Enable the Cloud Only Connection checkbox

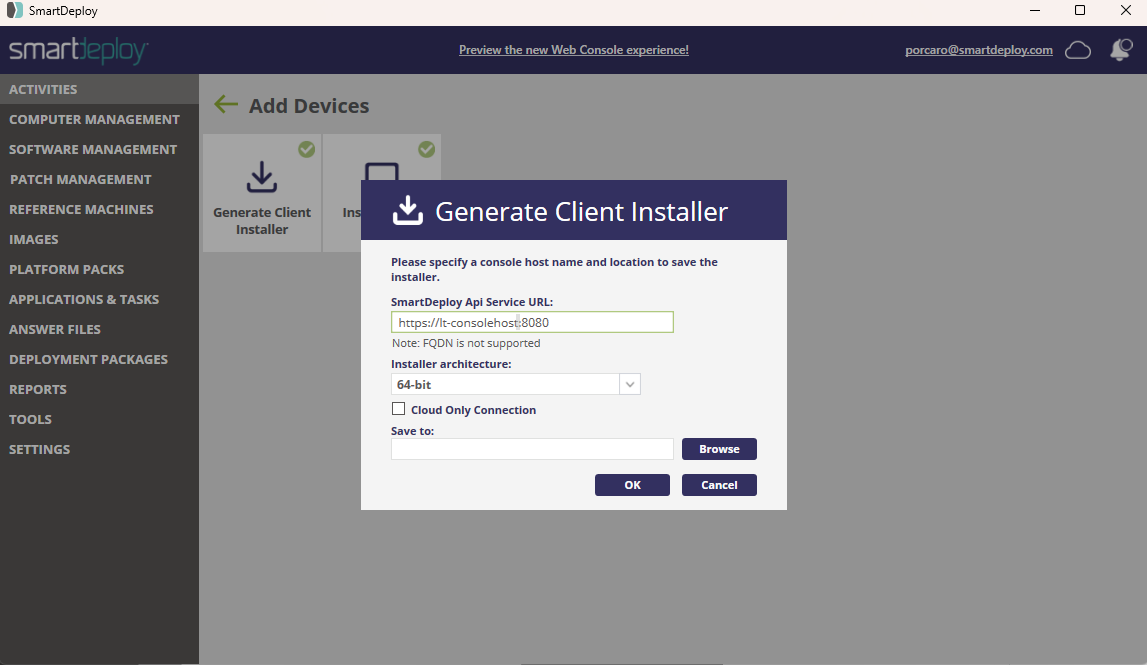coord(399,409)
